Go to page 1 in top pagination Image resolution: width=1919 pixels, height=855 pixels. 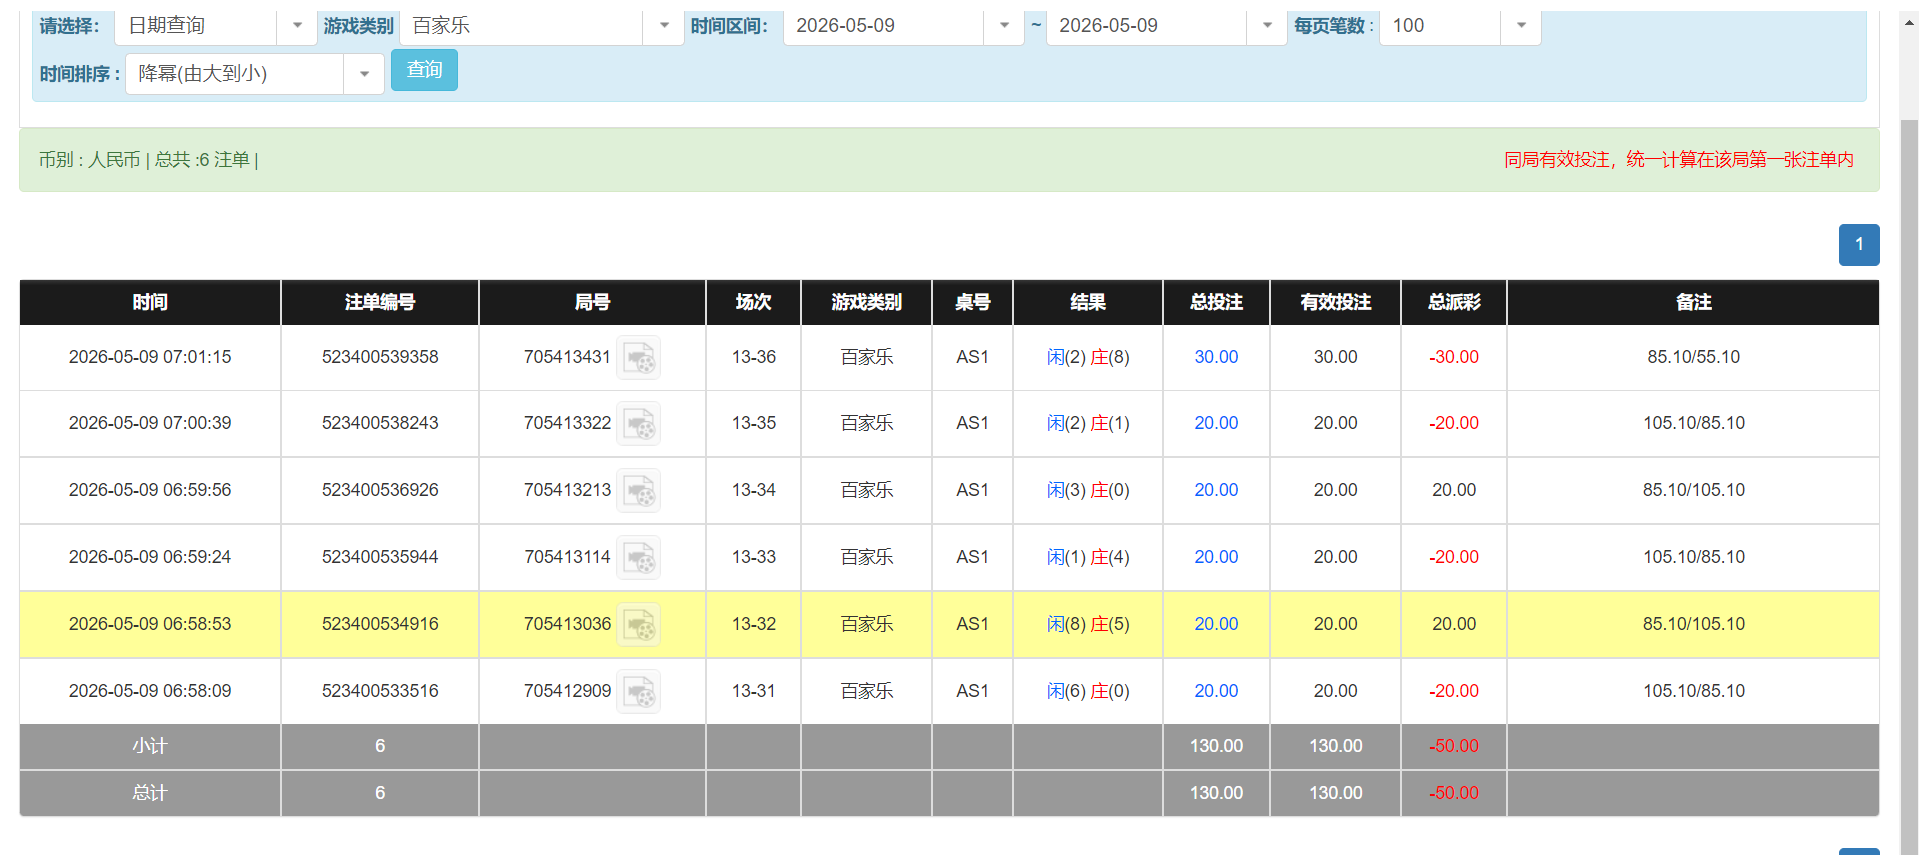pos(1859,245)
